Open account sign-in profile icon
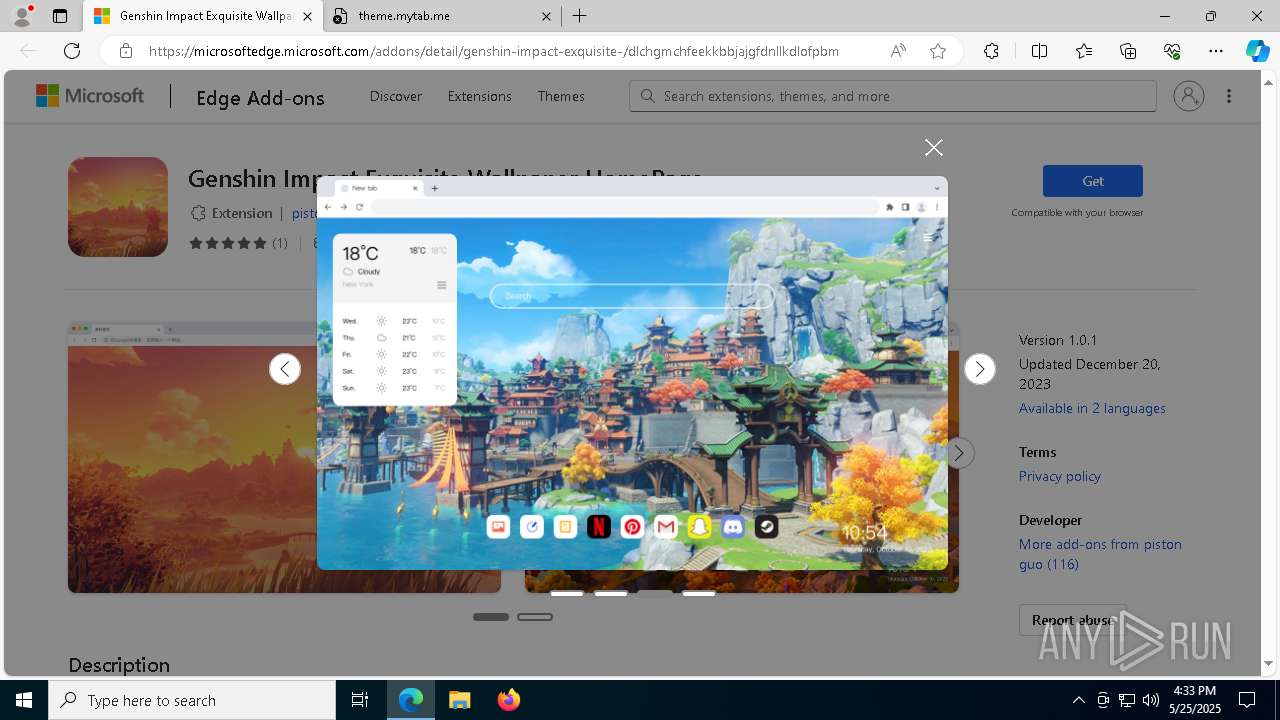This screenshot has width=1280, height=720. point(1189,96)
